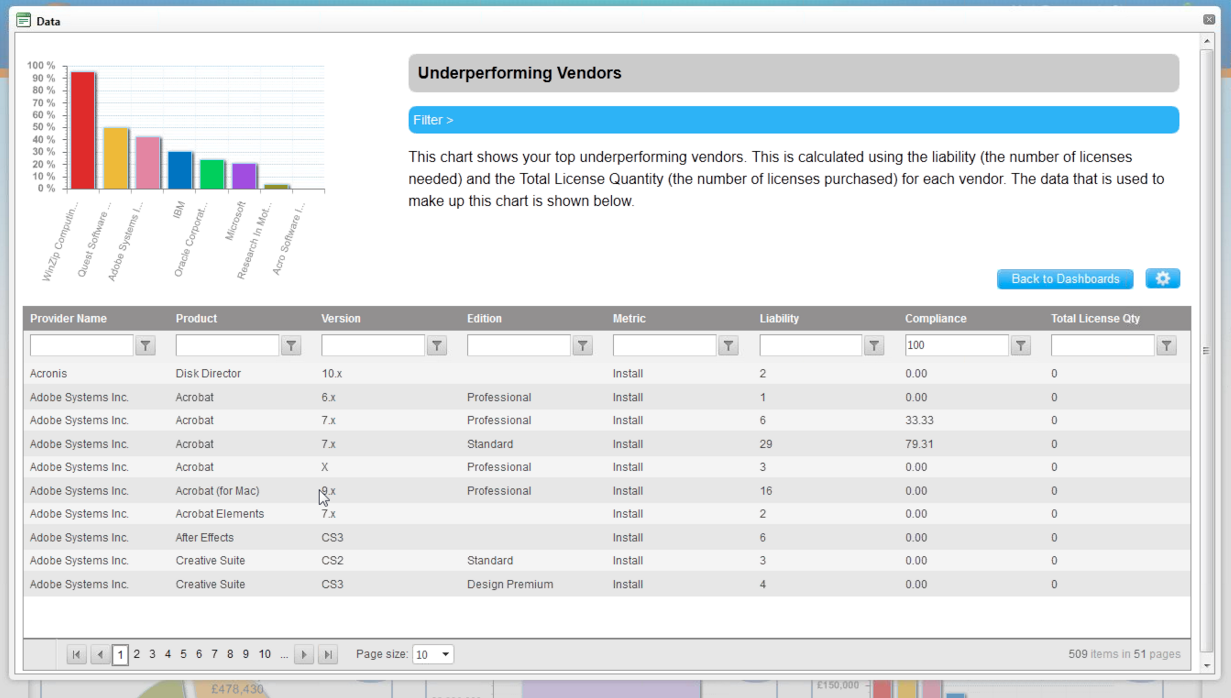This screenshot has width=1231, height=698.
Task: Go to page 4
Action: 168,654
